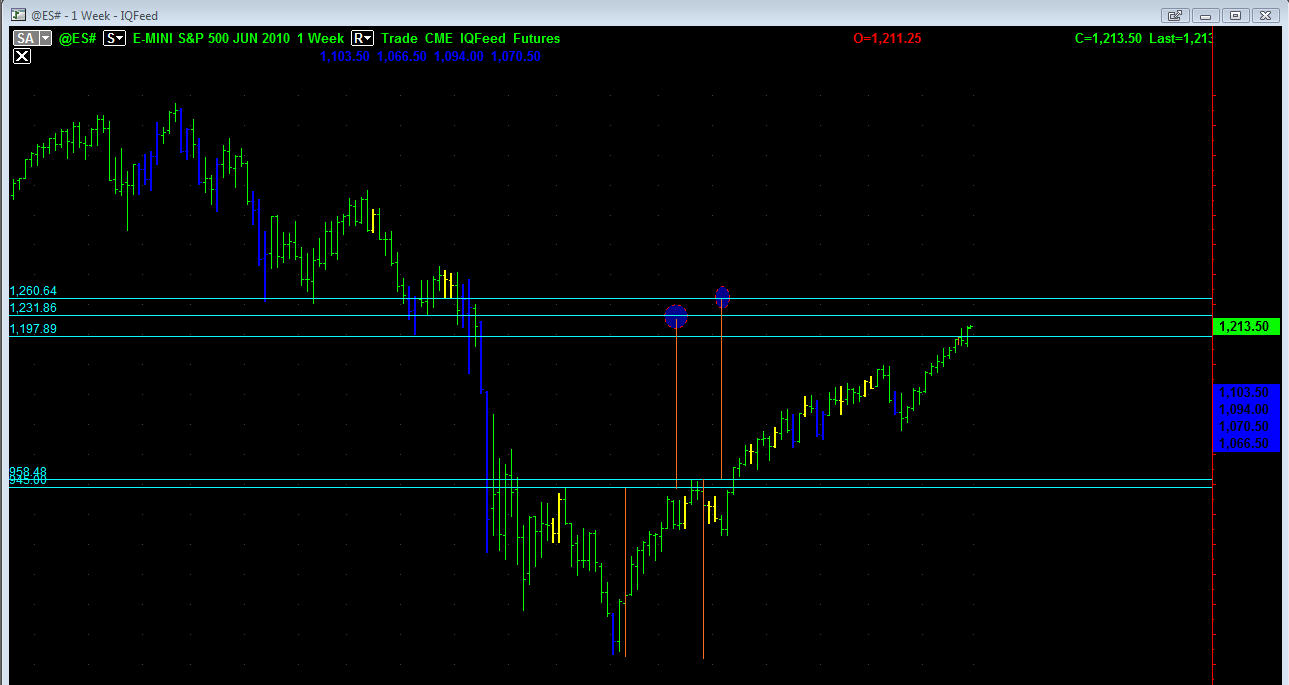
Task: Click the blue 1,066.50 price tag
Action: click(1245, 443)
